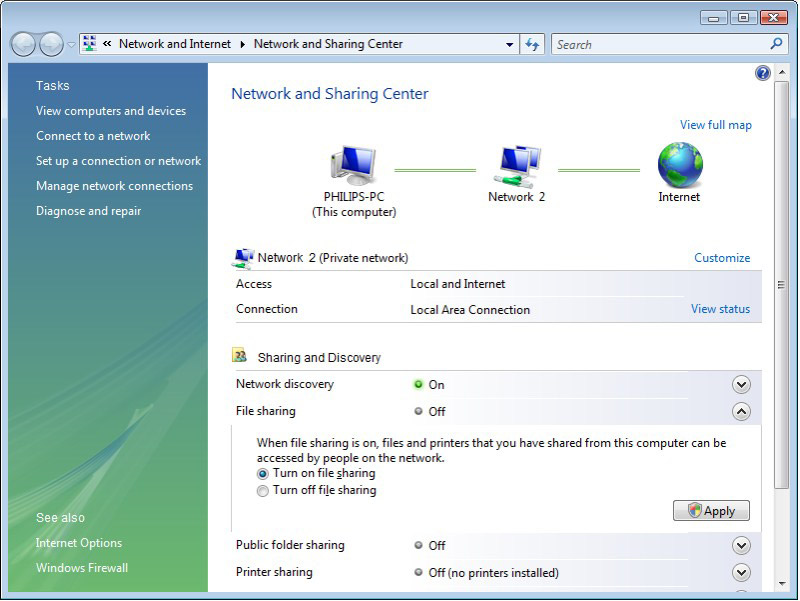
Task: Click 'Off (no printers installed)' text
Action: [x=493, y=573]
